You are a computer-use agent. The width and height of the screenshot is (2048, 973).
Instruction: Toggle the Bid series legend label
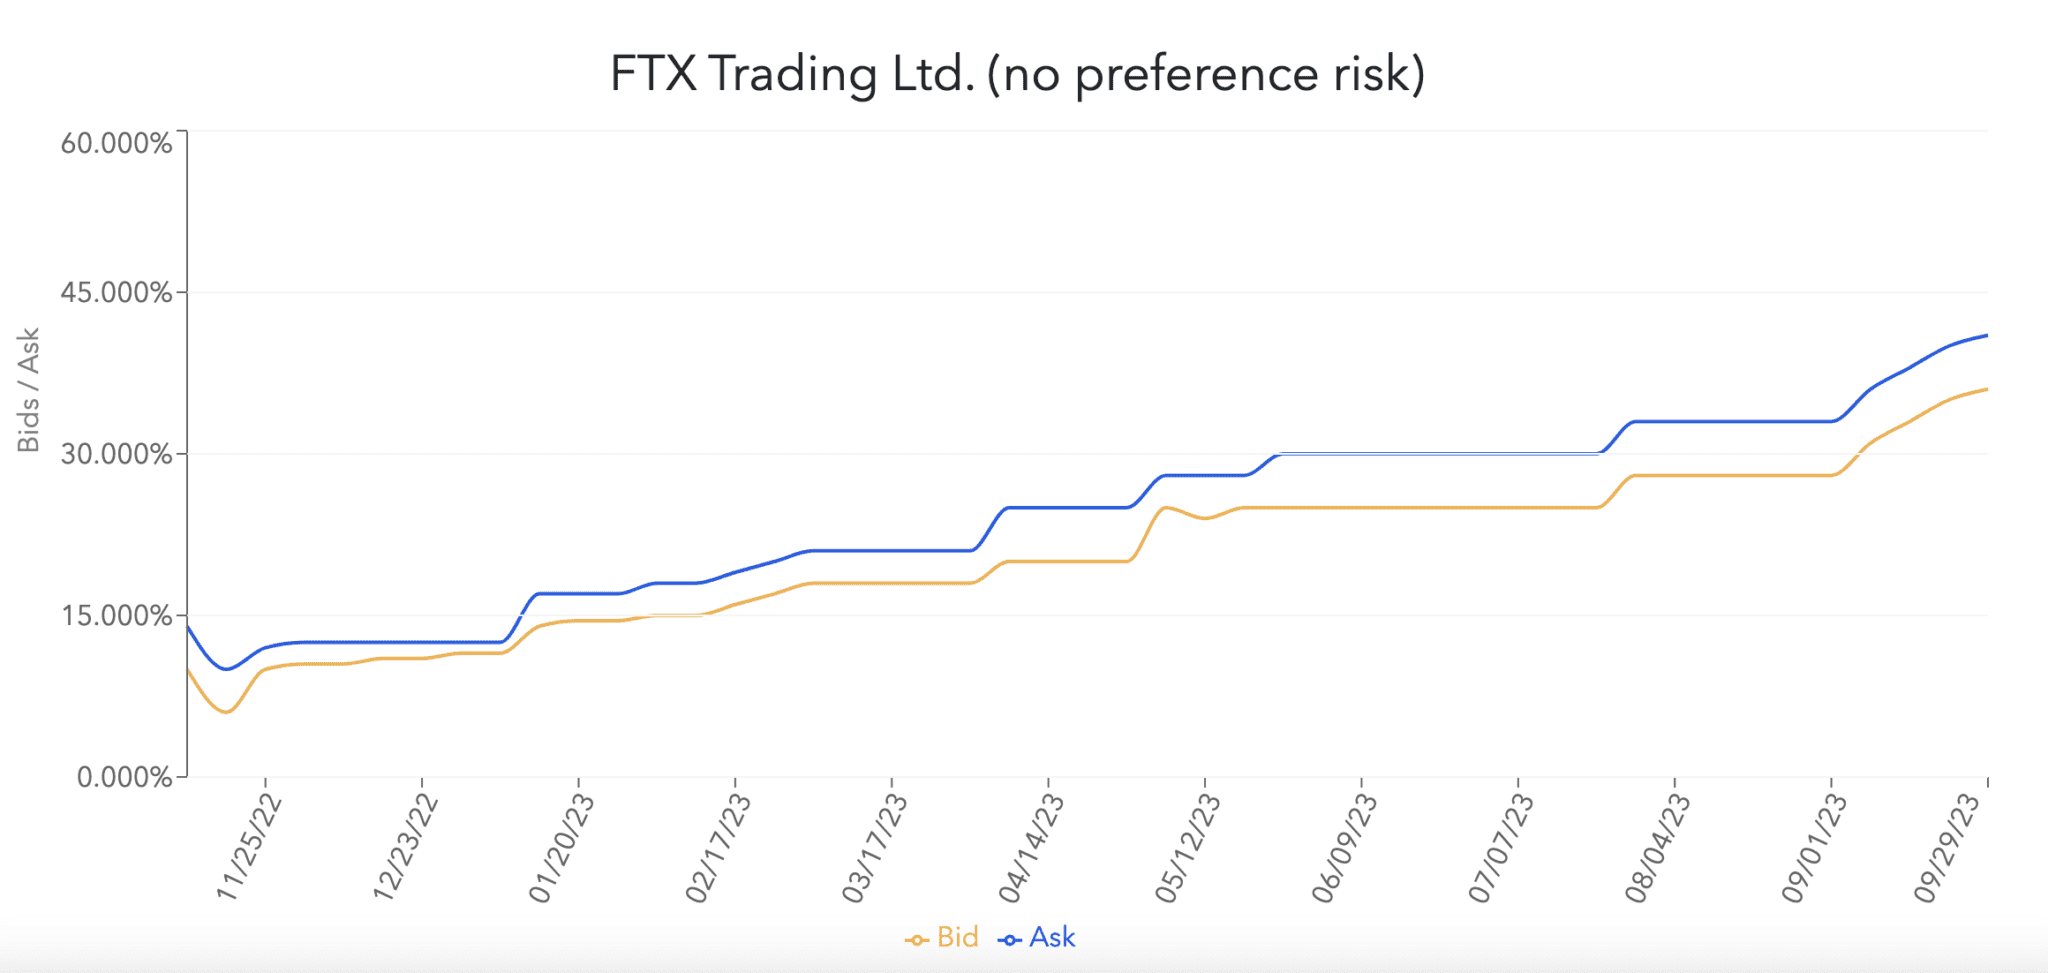[x=957, y=938]
